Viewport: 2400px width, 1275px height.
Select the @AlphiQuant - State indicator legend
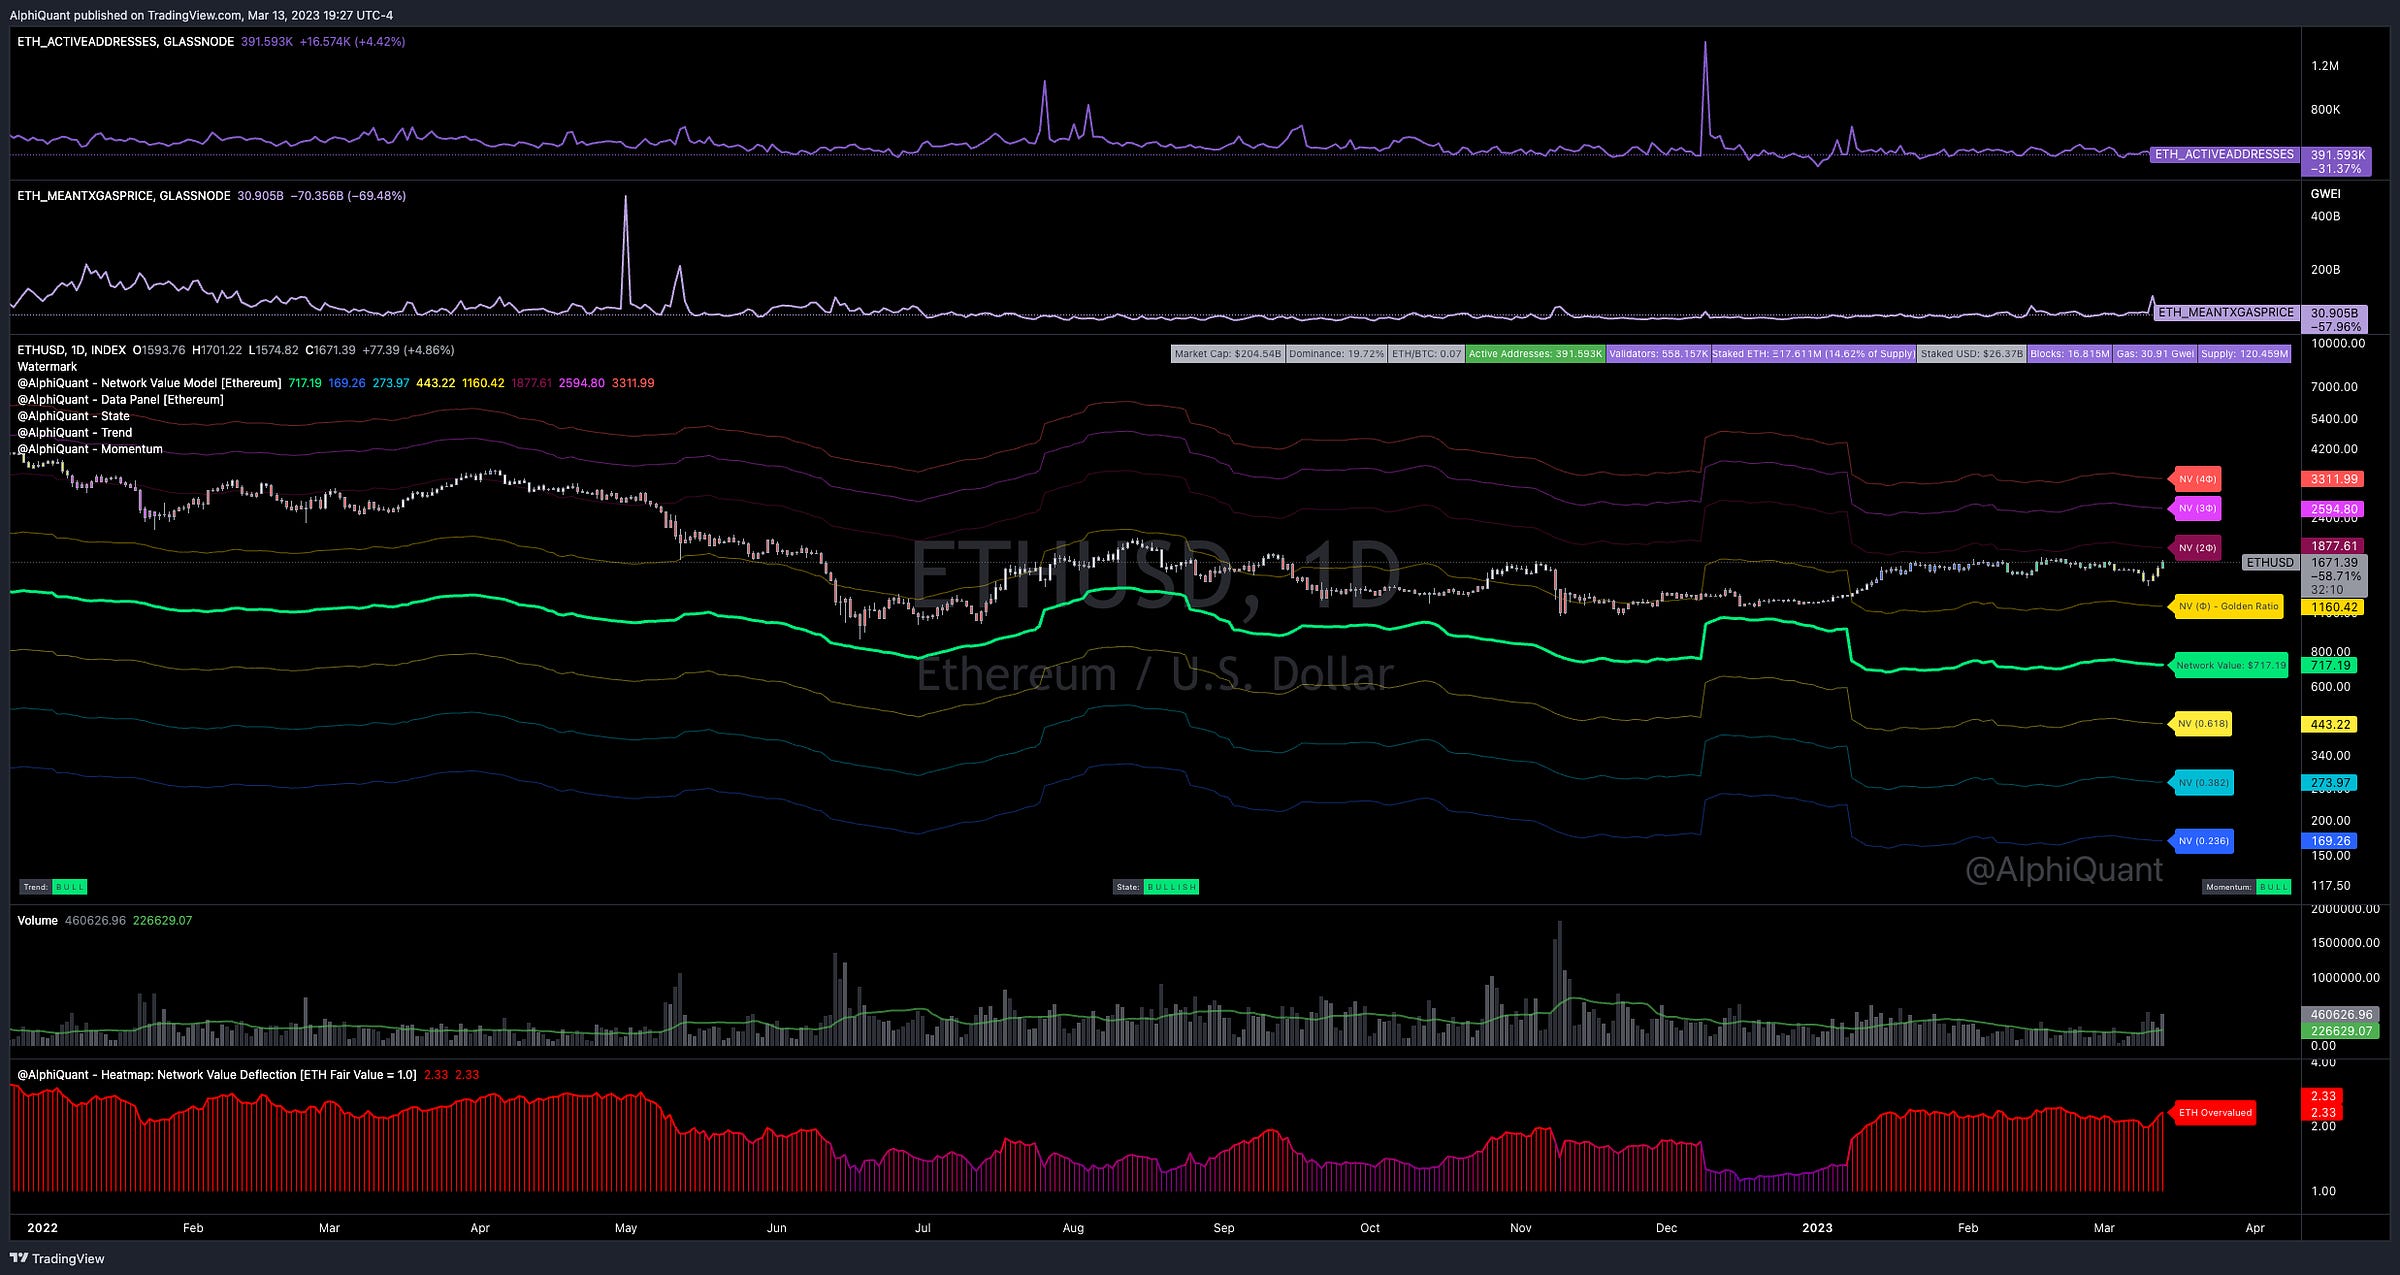coord(73,416)
